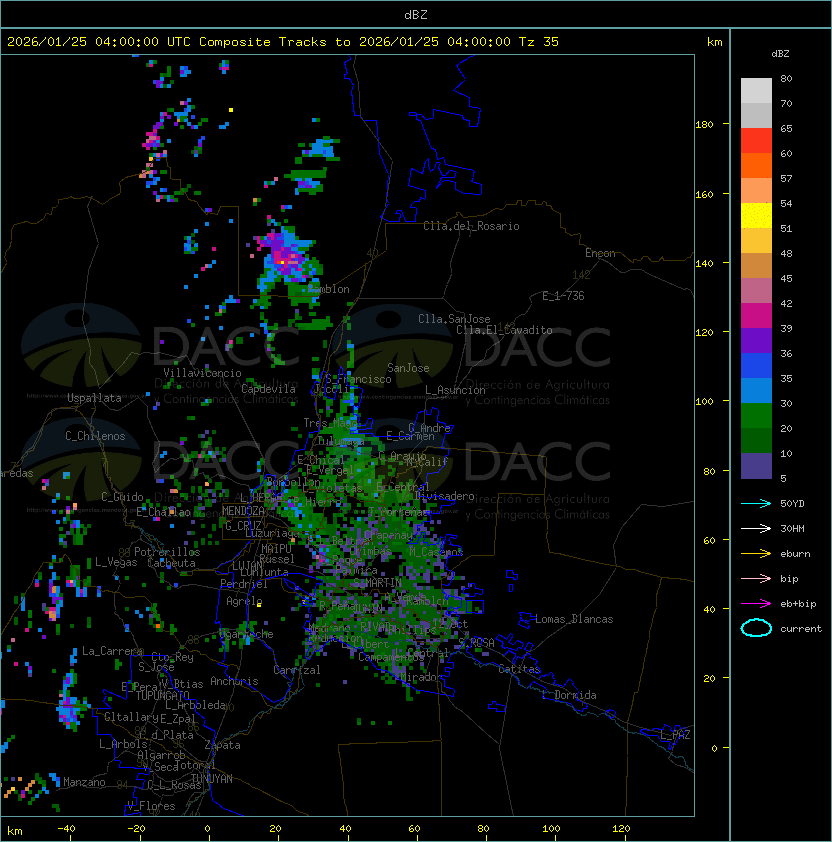This screenshot has width=832, height=842.
Task: Click the 'Ugarteche' map label
Action: [247, 634]
